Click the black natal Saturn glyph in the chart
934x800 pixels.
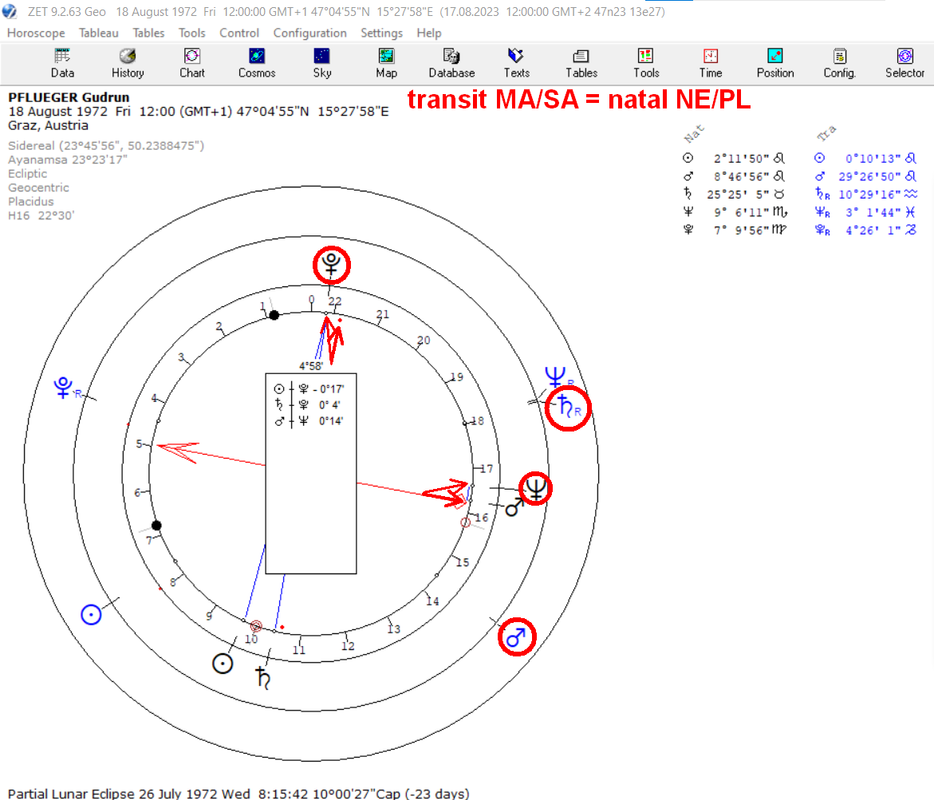tap(263, 678)
